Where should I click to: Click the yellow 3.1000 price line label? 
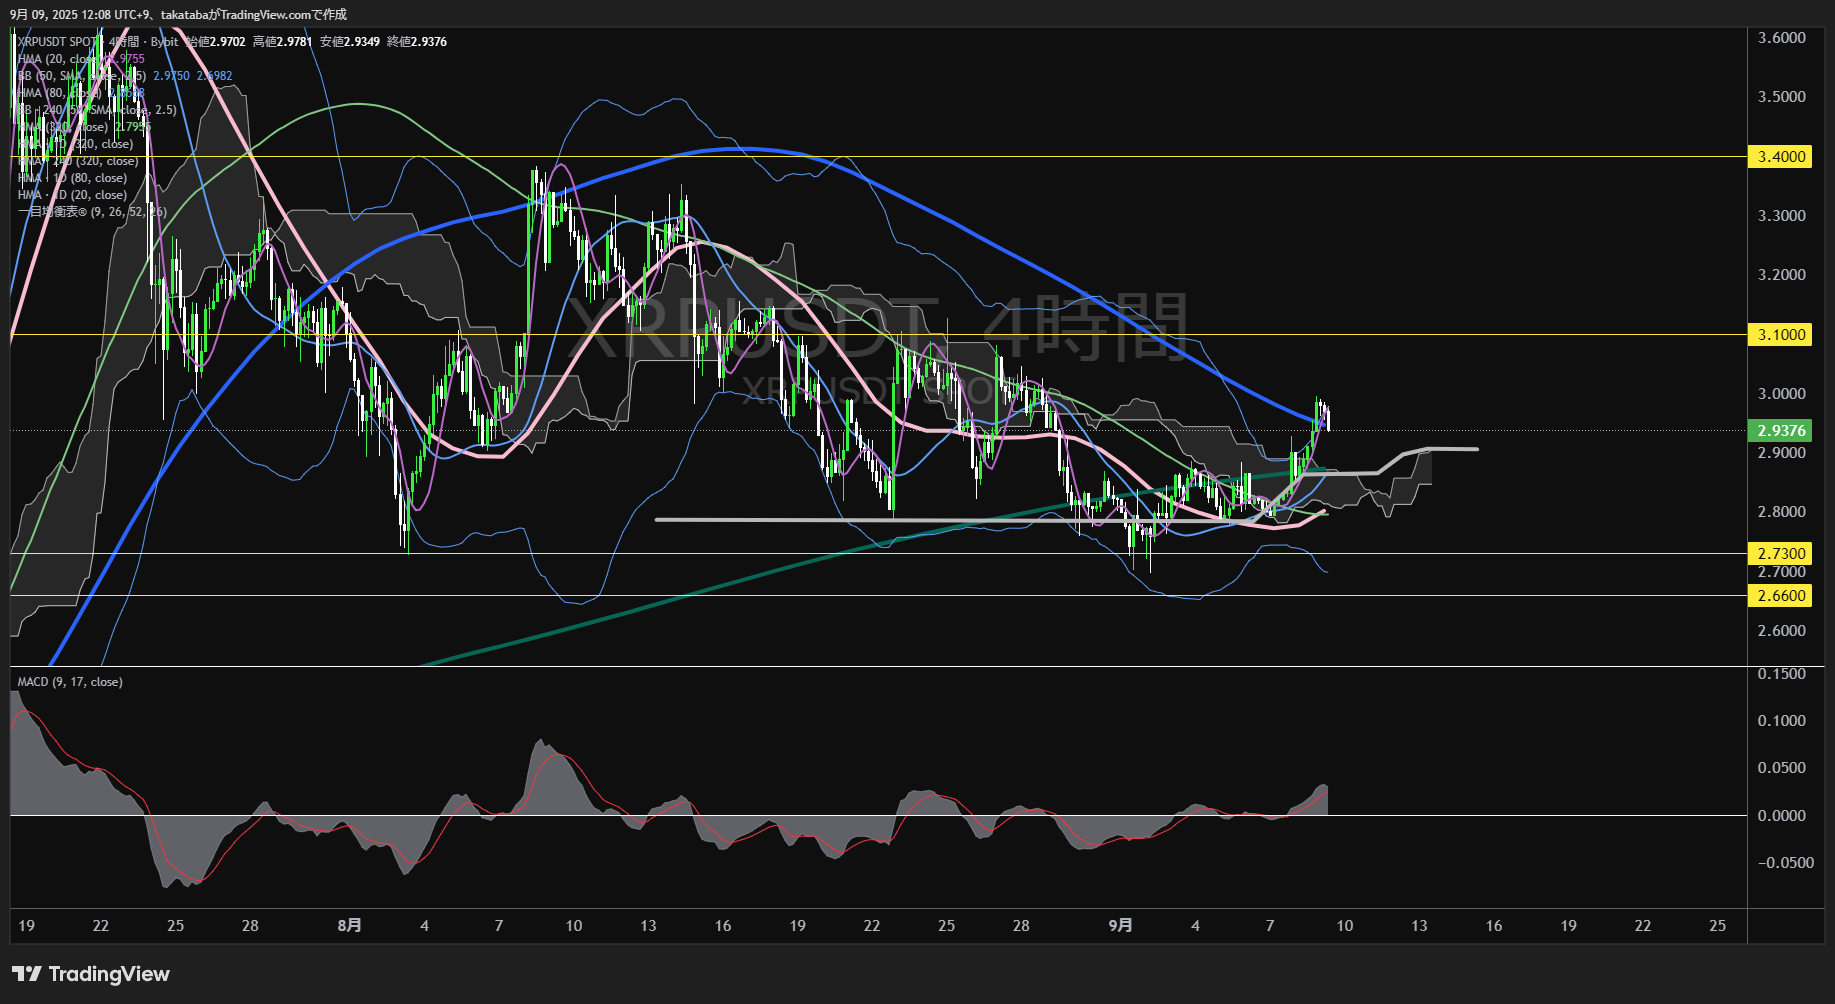[x=1779, y=335]
